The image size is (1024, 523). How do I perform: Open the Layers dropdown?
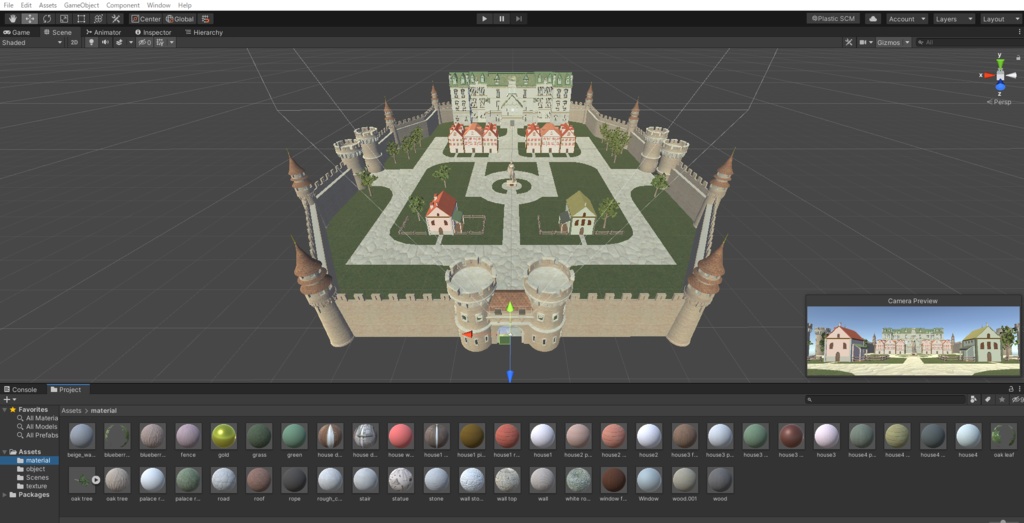954,19
